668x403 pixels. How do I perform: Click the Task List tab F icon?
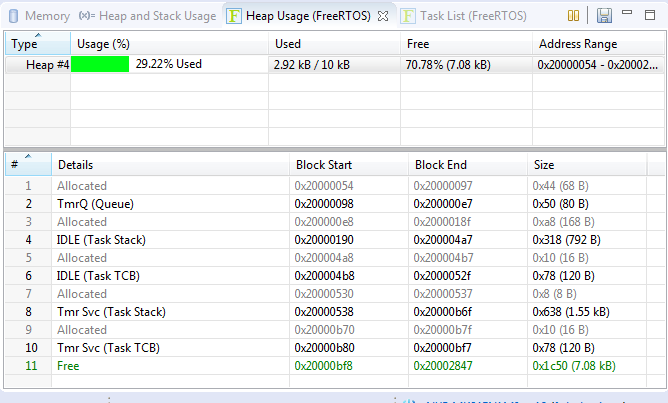pyautogui.click(x=408, y=16)
